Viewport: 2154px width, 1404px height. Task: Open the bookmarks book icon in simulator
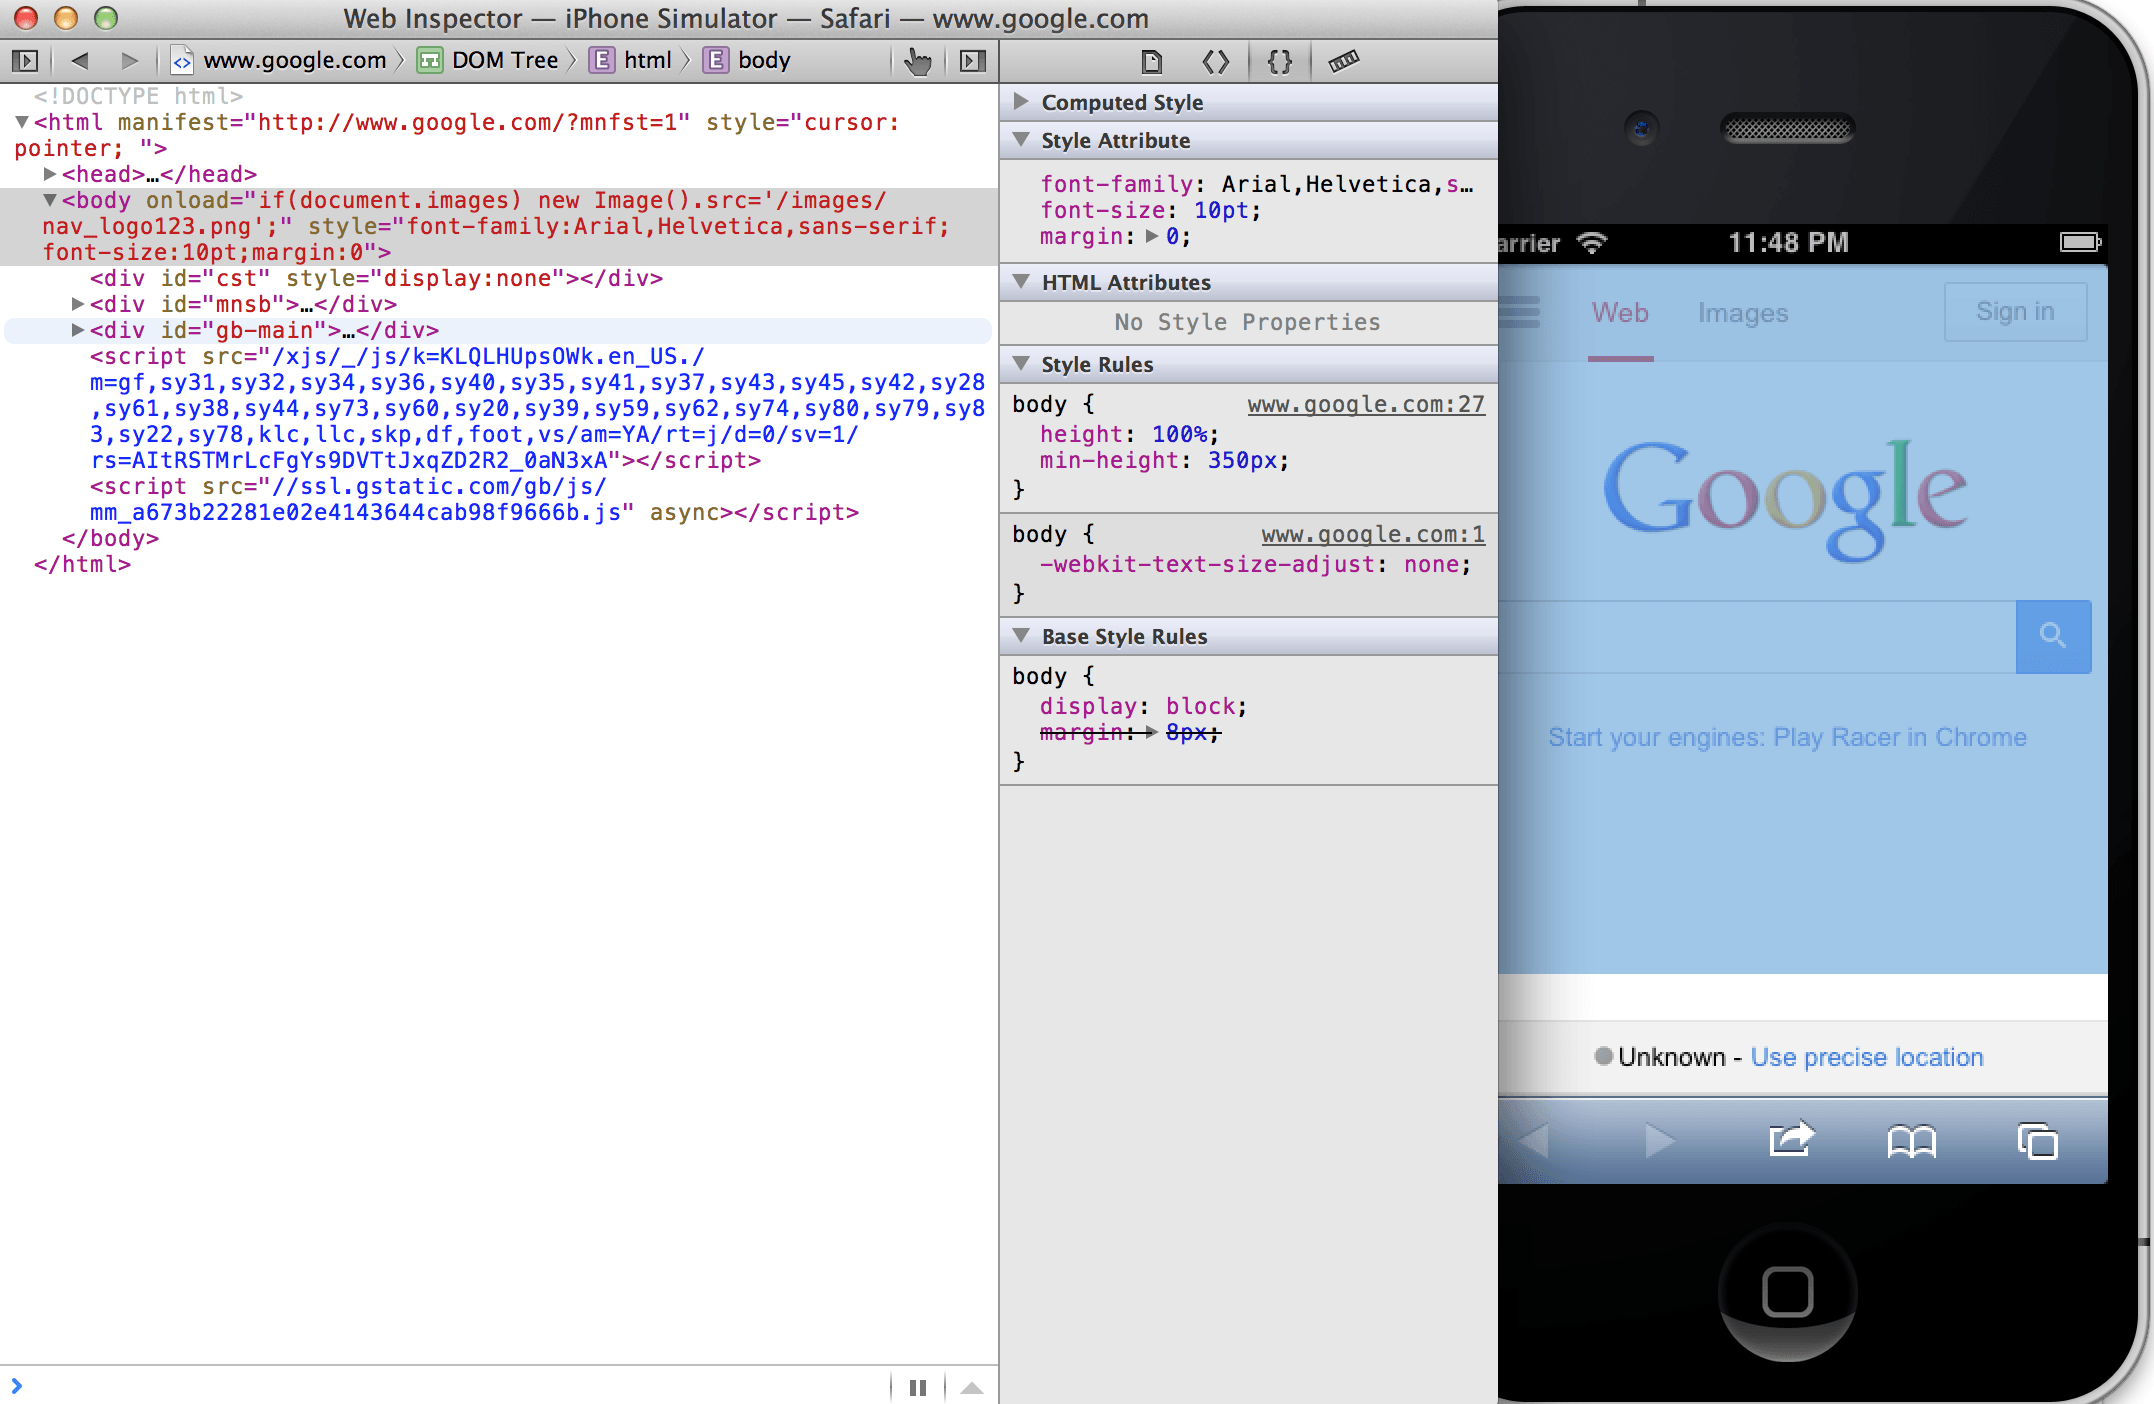click(1911, 1141)
